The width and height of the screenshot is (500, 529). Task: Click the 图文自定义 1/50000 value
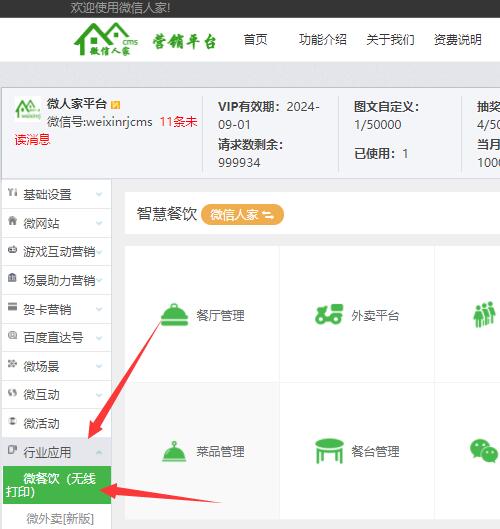378,124
